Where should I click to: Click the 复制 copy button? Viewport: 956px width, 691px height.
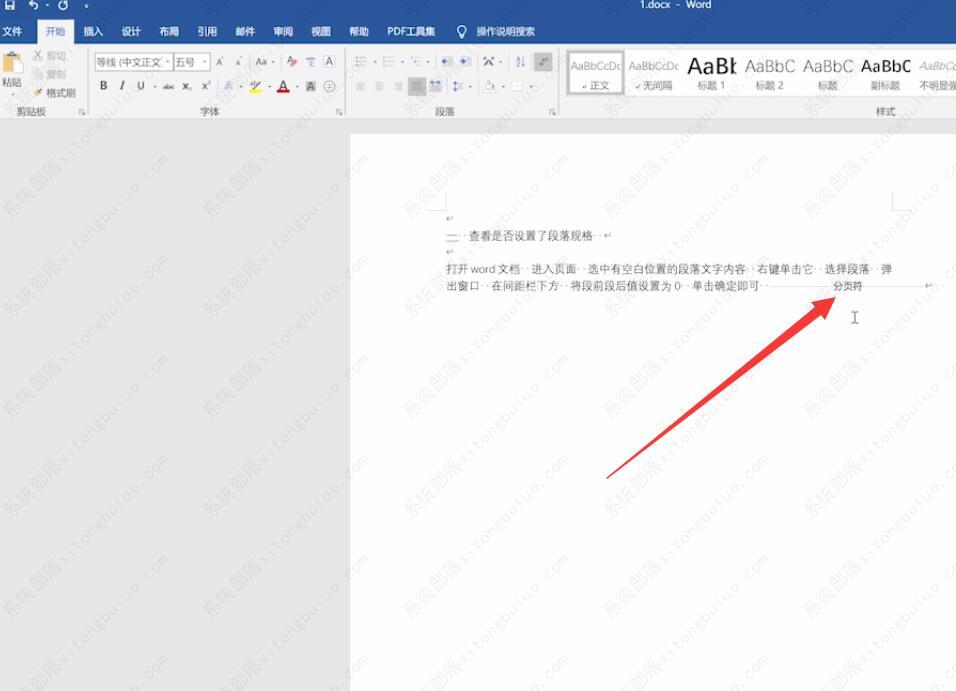[x=50, y=74]
